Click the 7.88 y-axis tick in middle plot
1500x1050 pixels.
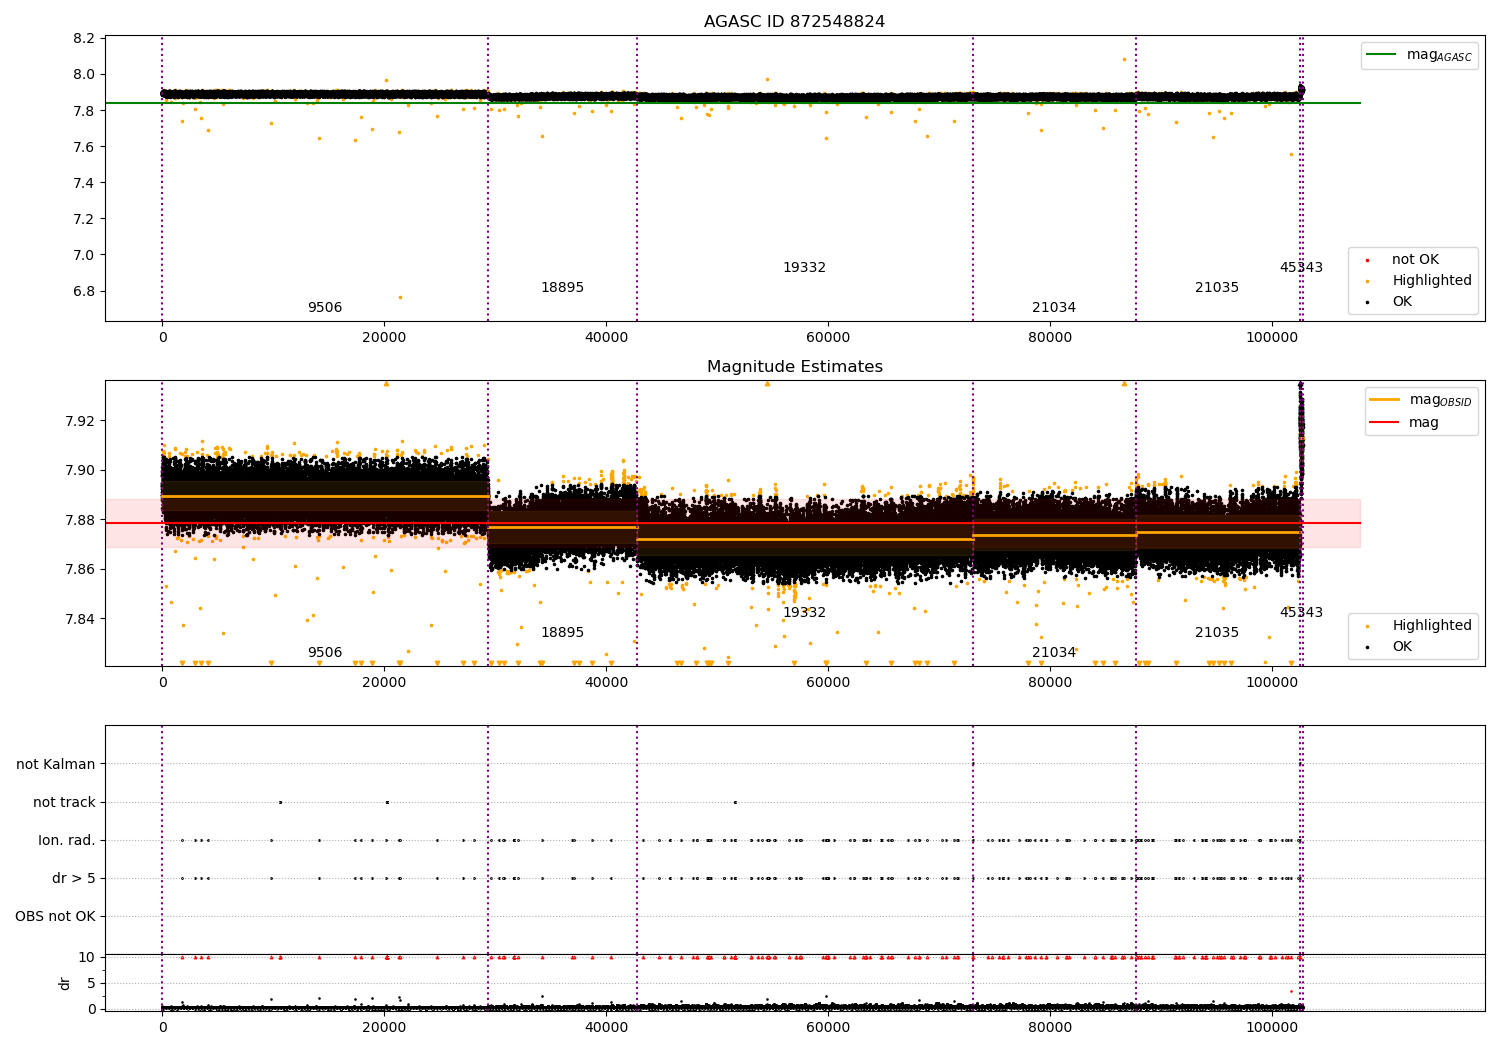81,520
